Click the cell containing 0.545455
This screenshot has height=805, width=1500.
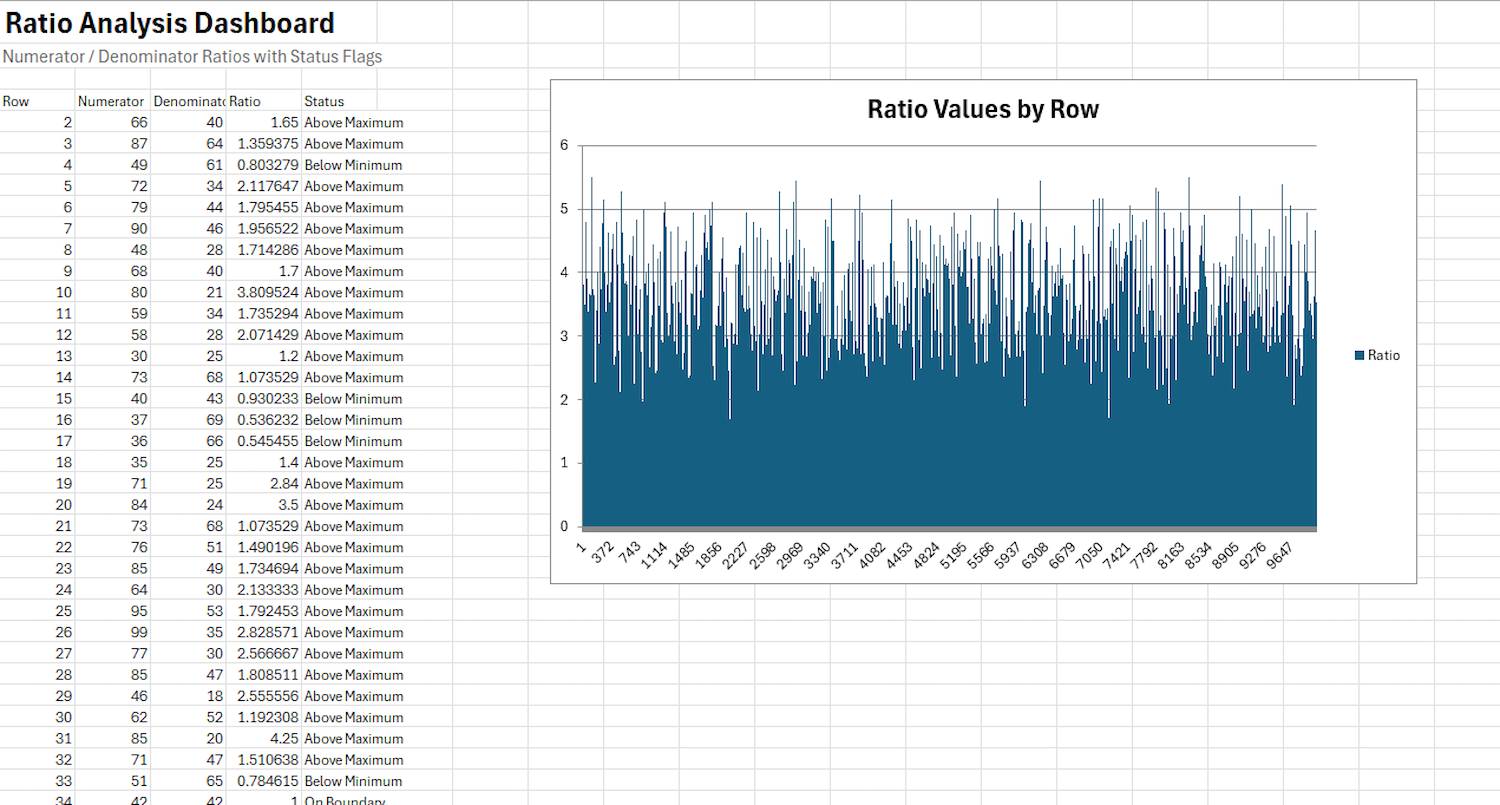tap(264, 441)
